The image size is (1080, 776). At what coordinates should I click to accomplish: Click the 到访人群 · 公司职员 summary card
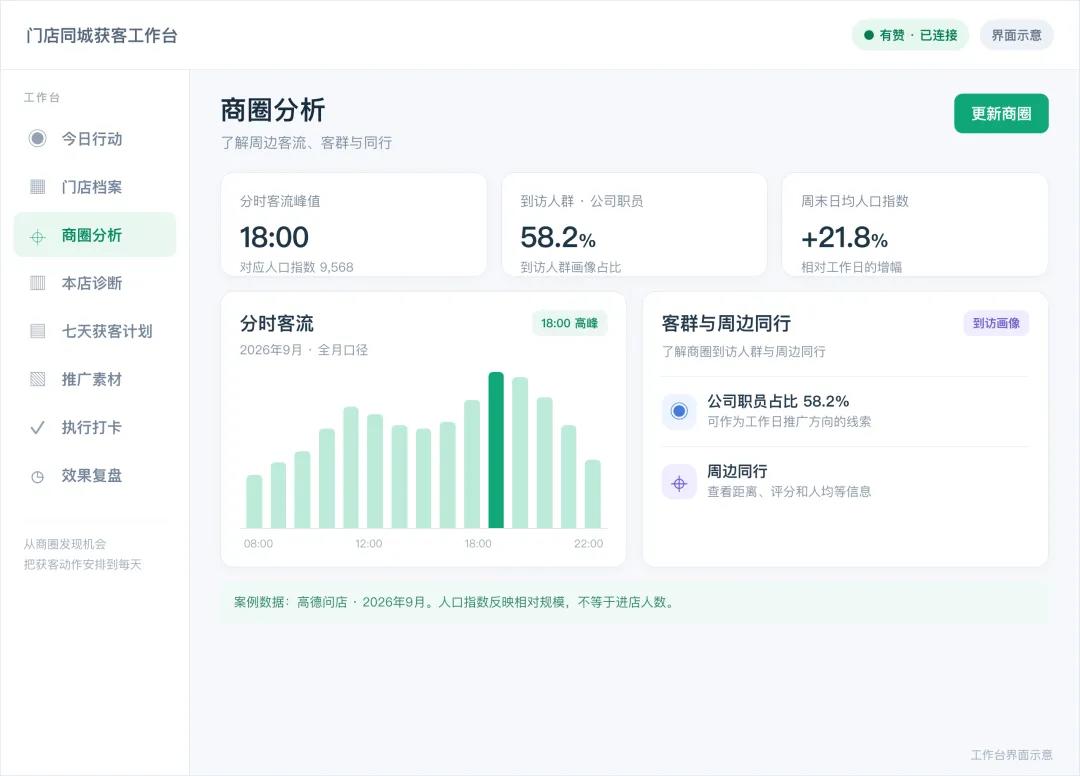pos(634,225)
